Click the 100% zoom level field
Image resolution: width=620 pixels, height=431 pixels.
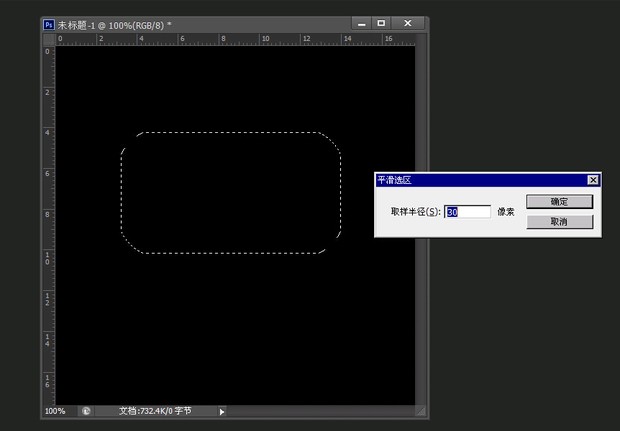pos(56,410)
